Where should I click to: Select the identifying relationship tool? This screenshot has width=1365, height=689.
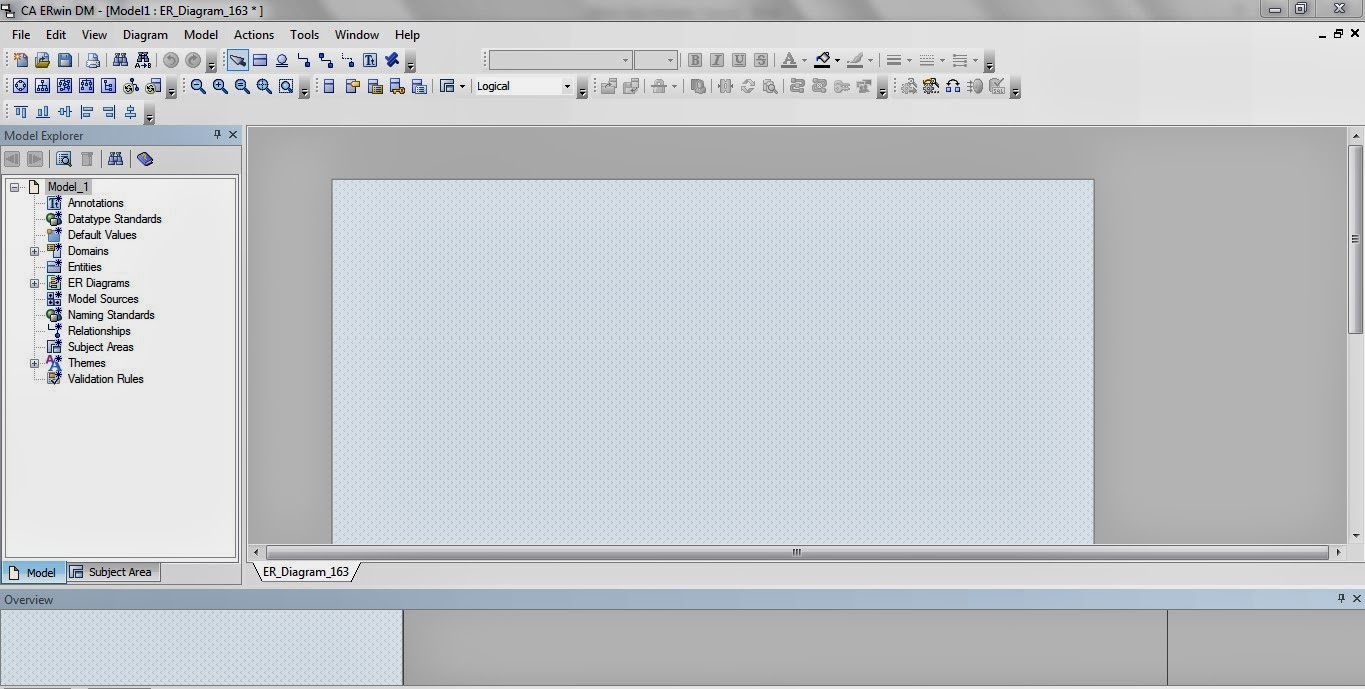304,61
